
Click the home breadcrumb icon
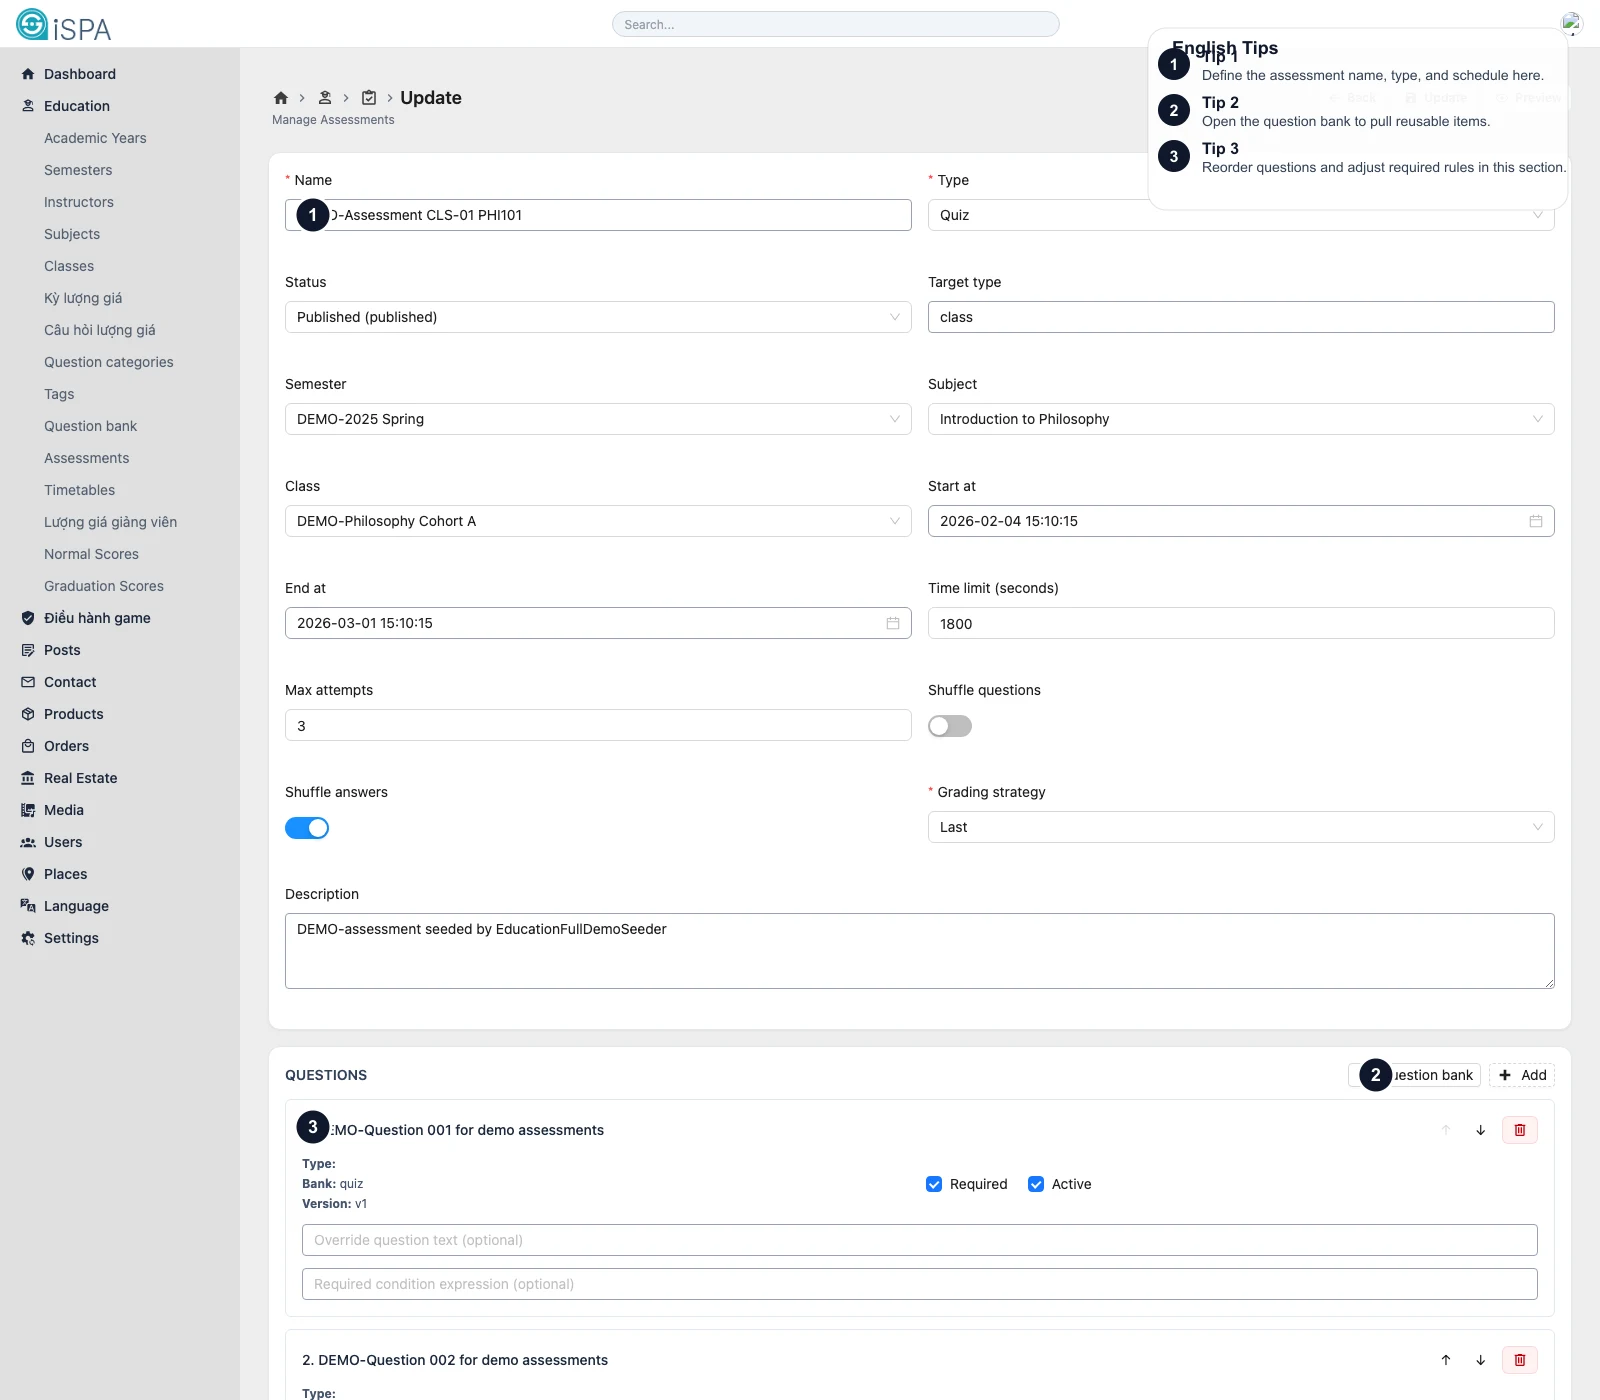tap(281, 98)
